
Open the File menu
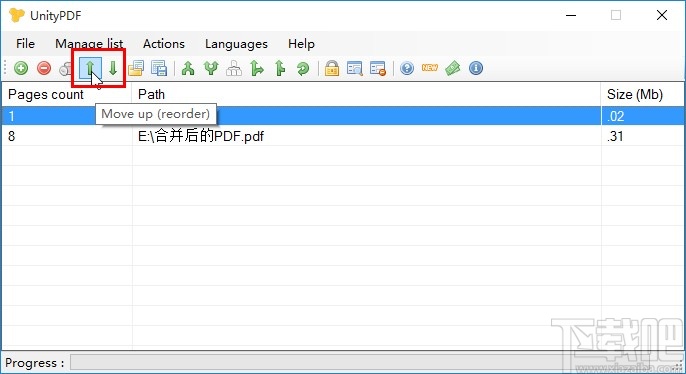tap(25, 44)
